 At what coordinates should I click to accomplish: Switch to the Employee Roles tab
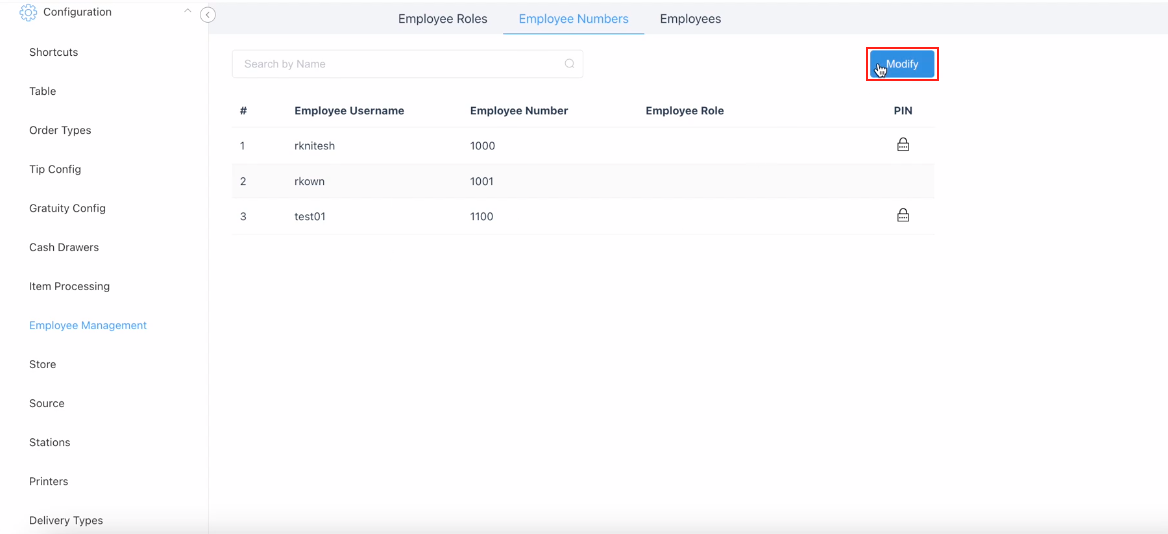click(442, 19)
